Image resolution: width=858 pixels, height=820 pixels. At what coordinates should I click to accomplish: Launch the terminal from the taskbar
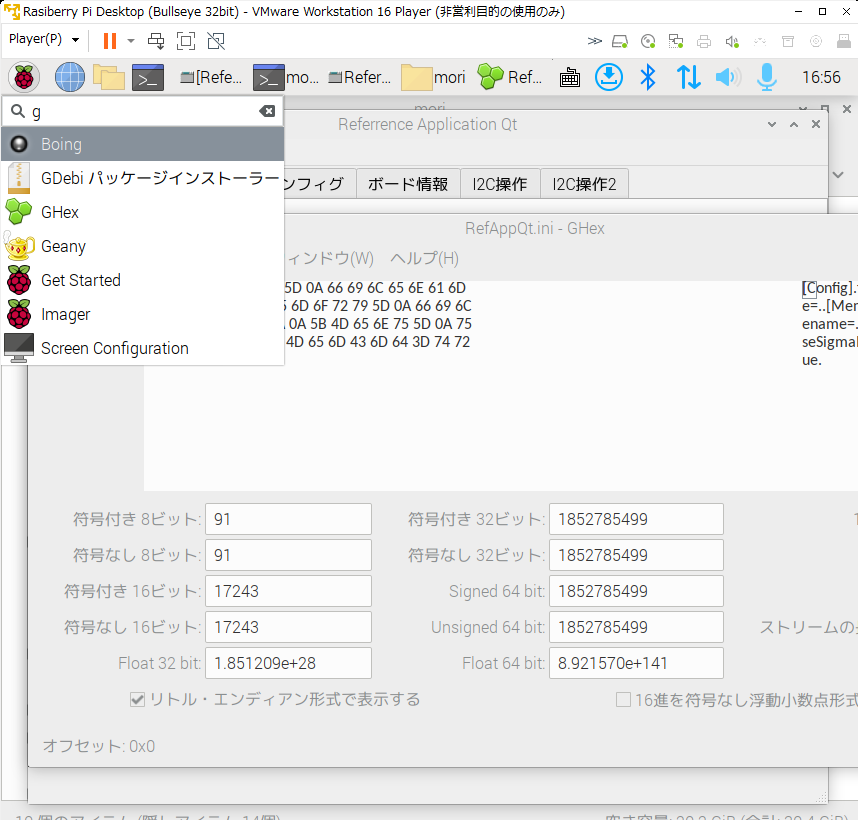point(148,77)
